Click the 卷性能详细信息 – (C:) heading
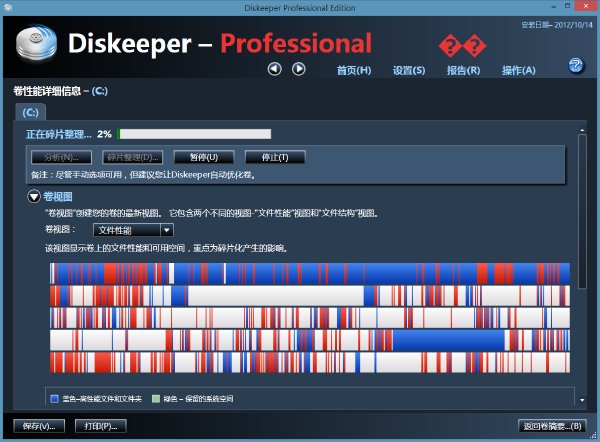This screenshot has width=600, height=442. coord(61,91)
